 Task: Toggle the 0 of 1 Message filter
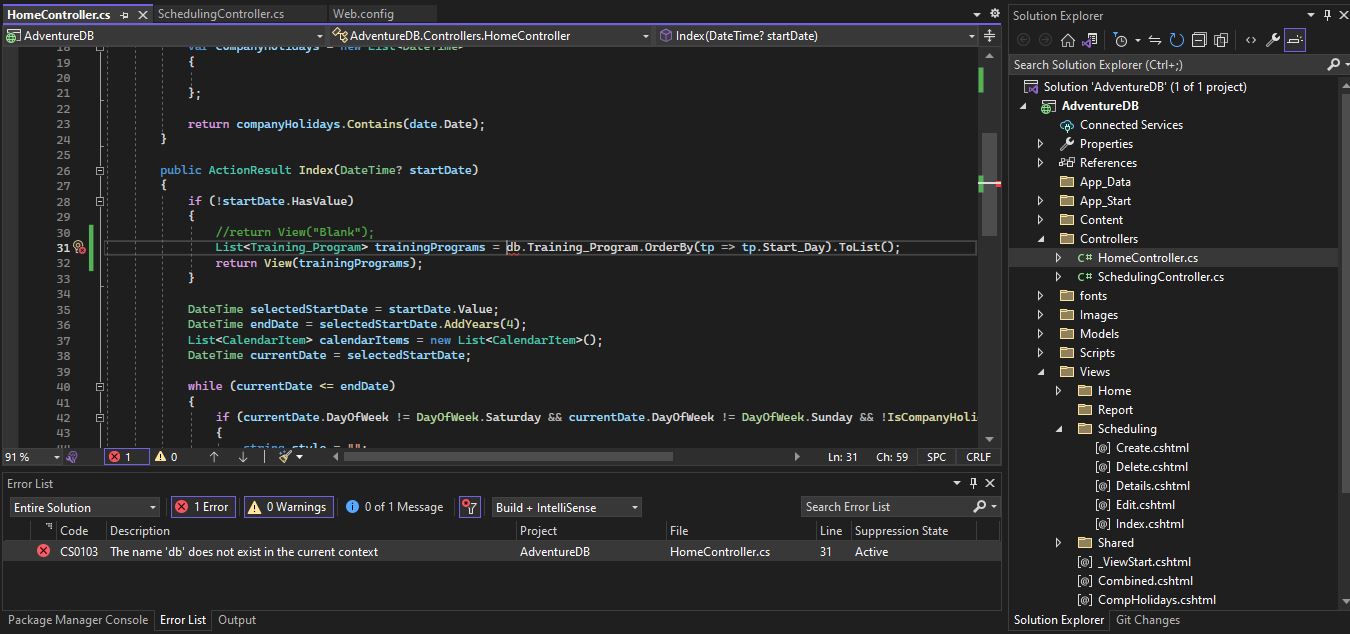pos(394,507)
